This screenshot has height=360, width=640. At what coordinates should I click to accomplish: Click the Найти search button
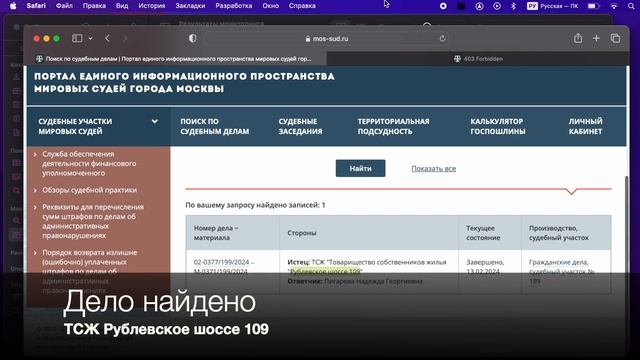coord(360,168)
